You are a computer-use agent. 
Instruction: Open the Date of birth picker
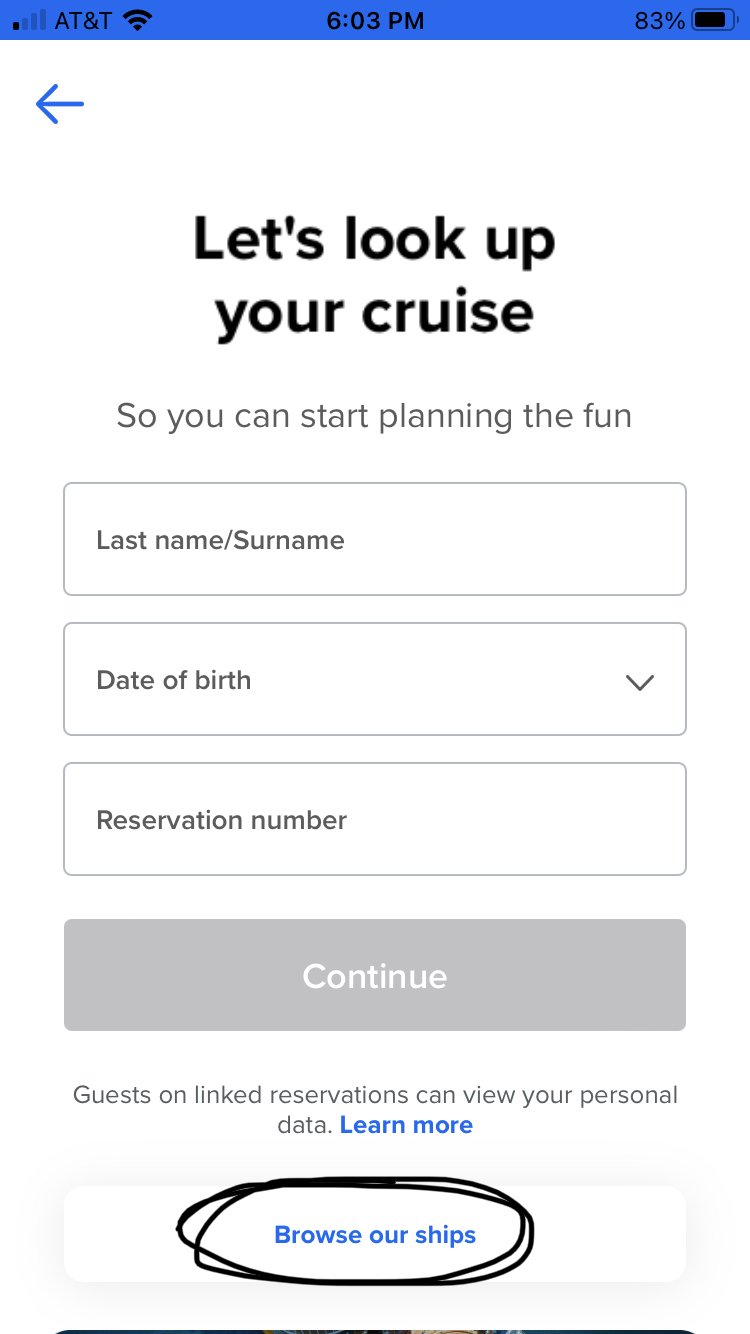click(x=374, y=679)
